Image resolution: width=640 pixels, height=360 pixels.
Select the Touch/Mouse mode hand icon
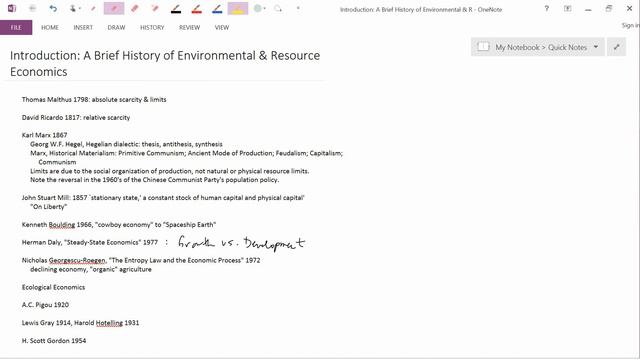[73, 9]
